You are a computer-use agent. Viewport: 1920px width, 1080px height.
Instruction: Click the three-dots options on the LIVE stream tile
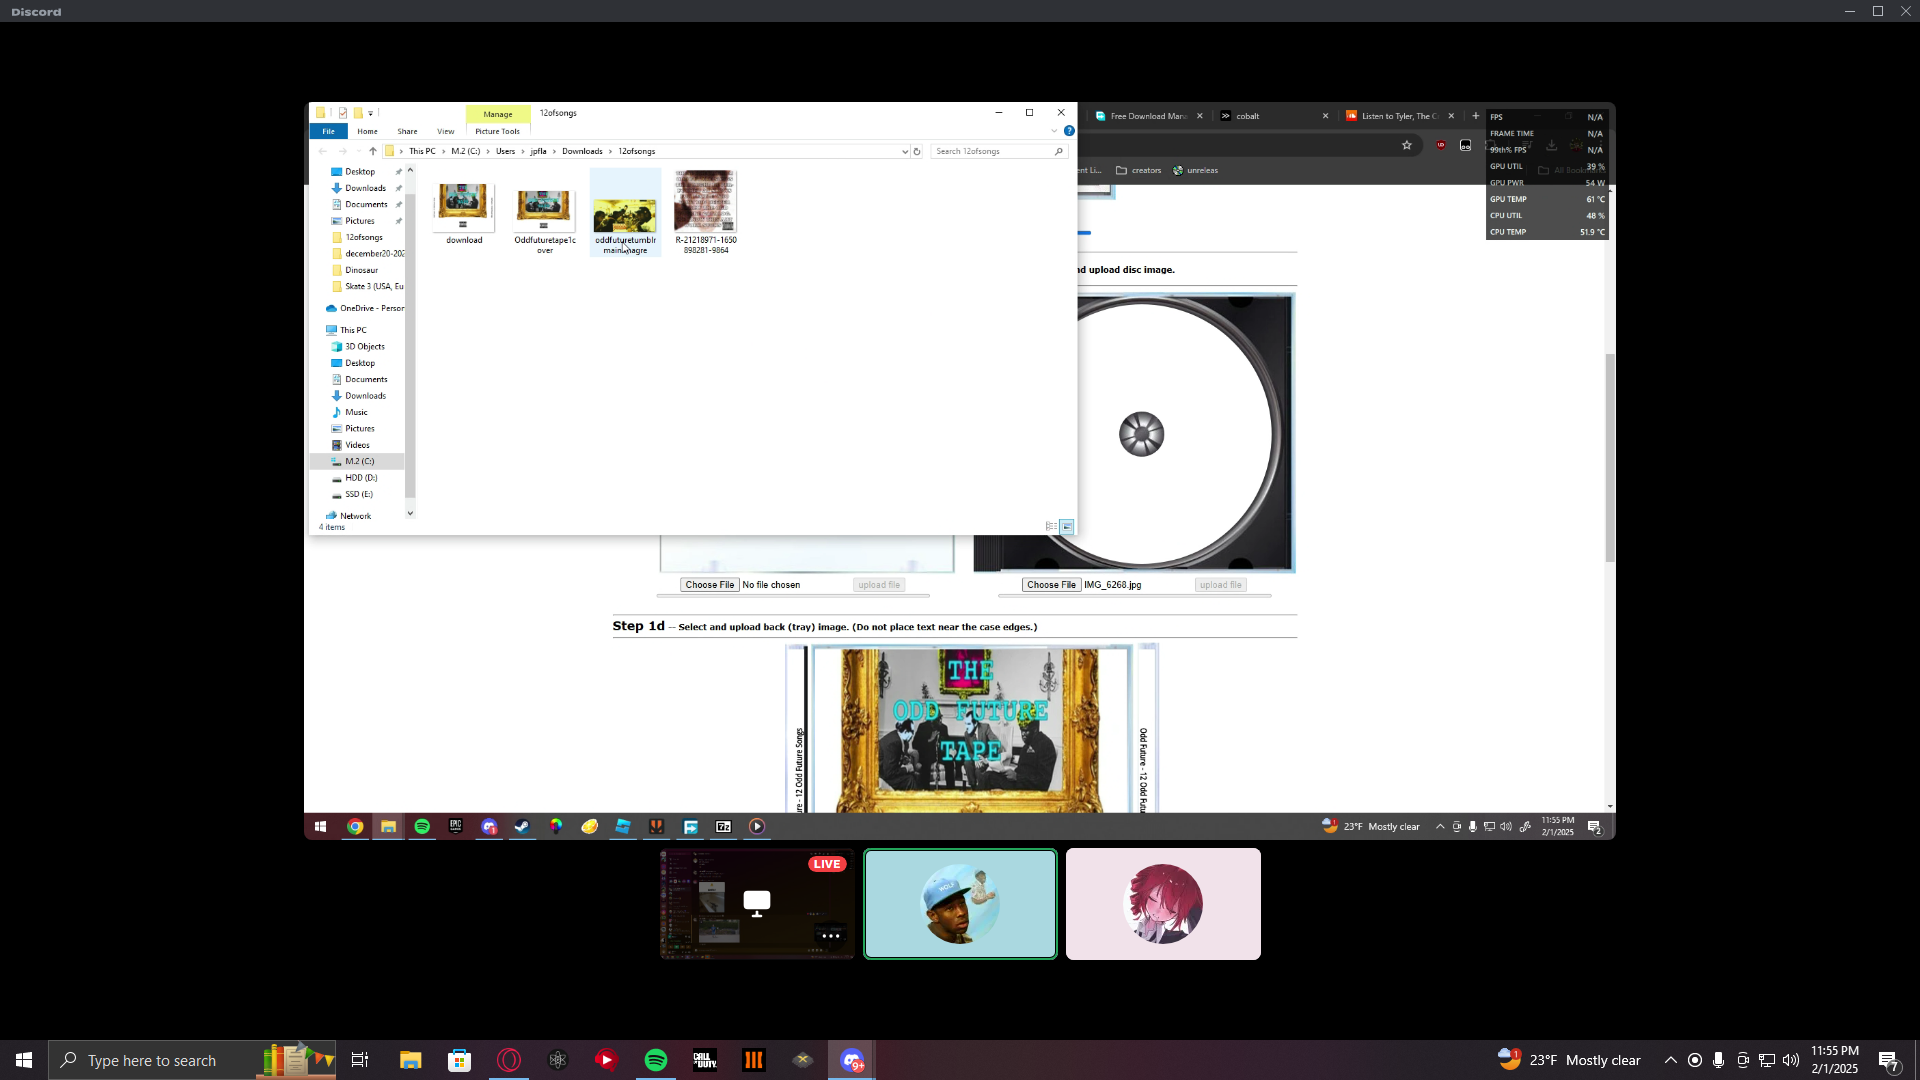pos(830,936)
